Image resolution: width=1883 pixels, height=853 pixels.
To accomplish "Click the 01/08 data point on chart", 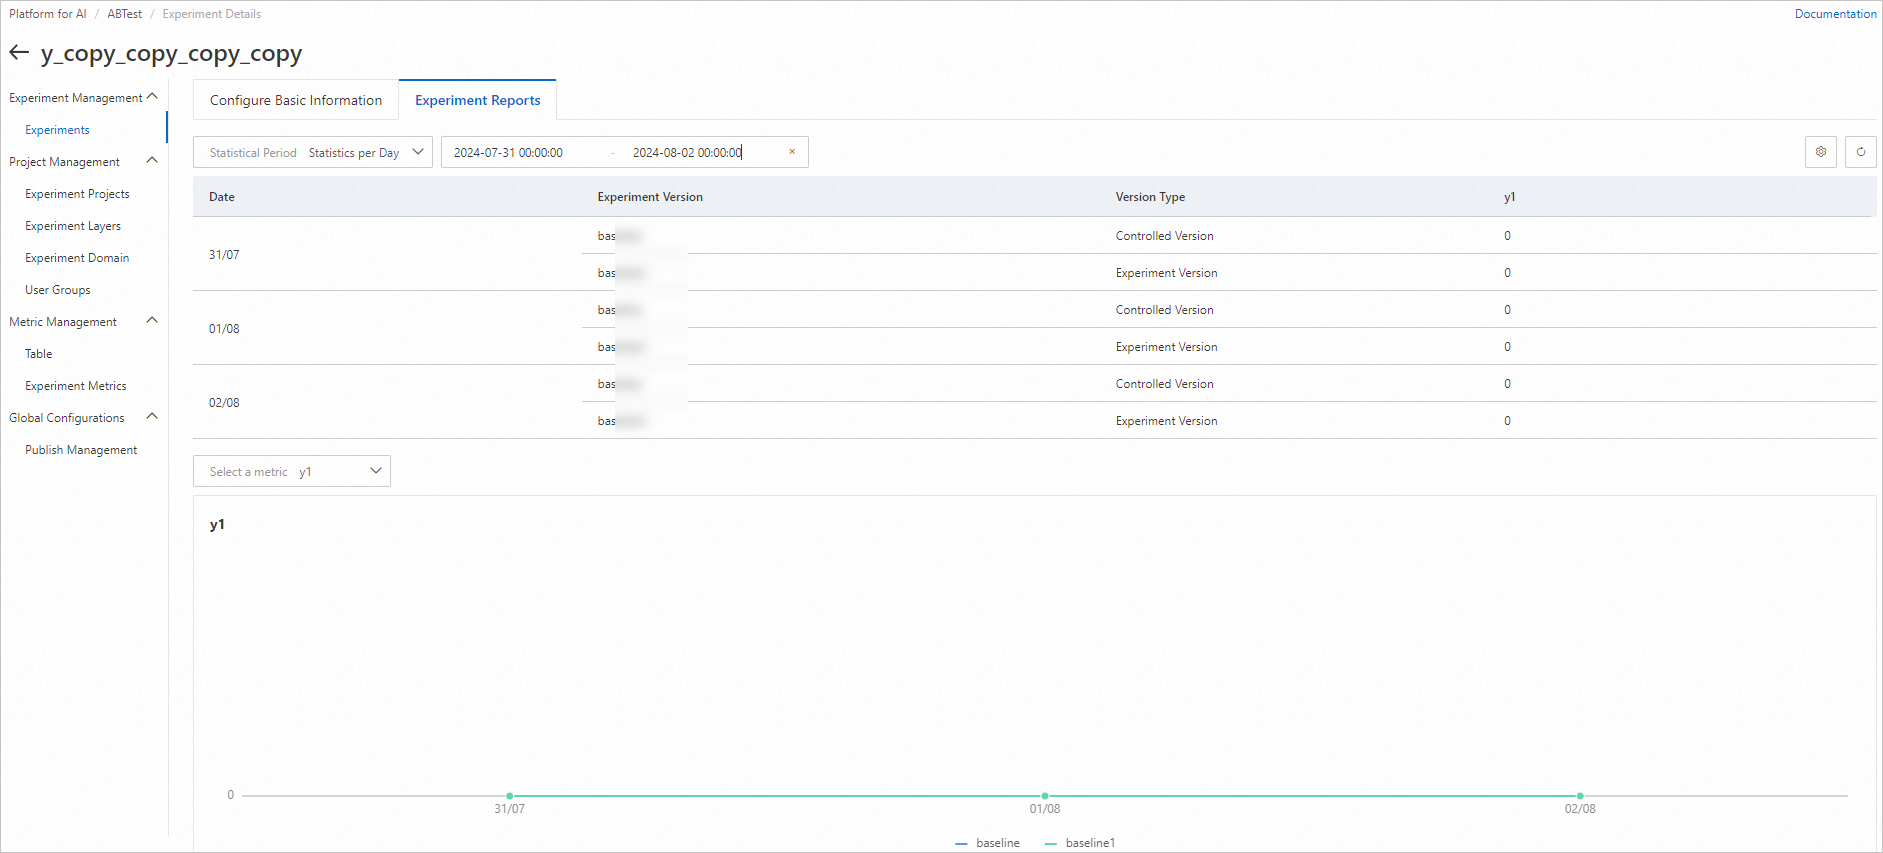I will tap(1045, 796).
